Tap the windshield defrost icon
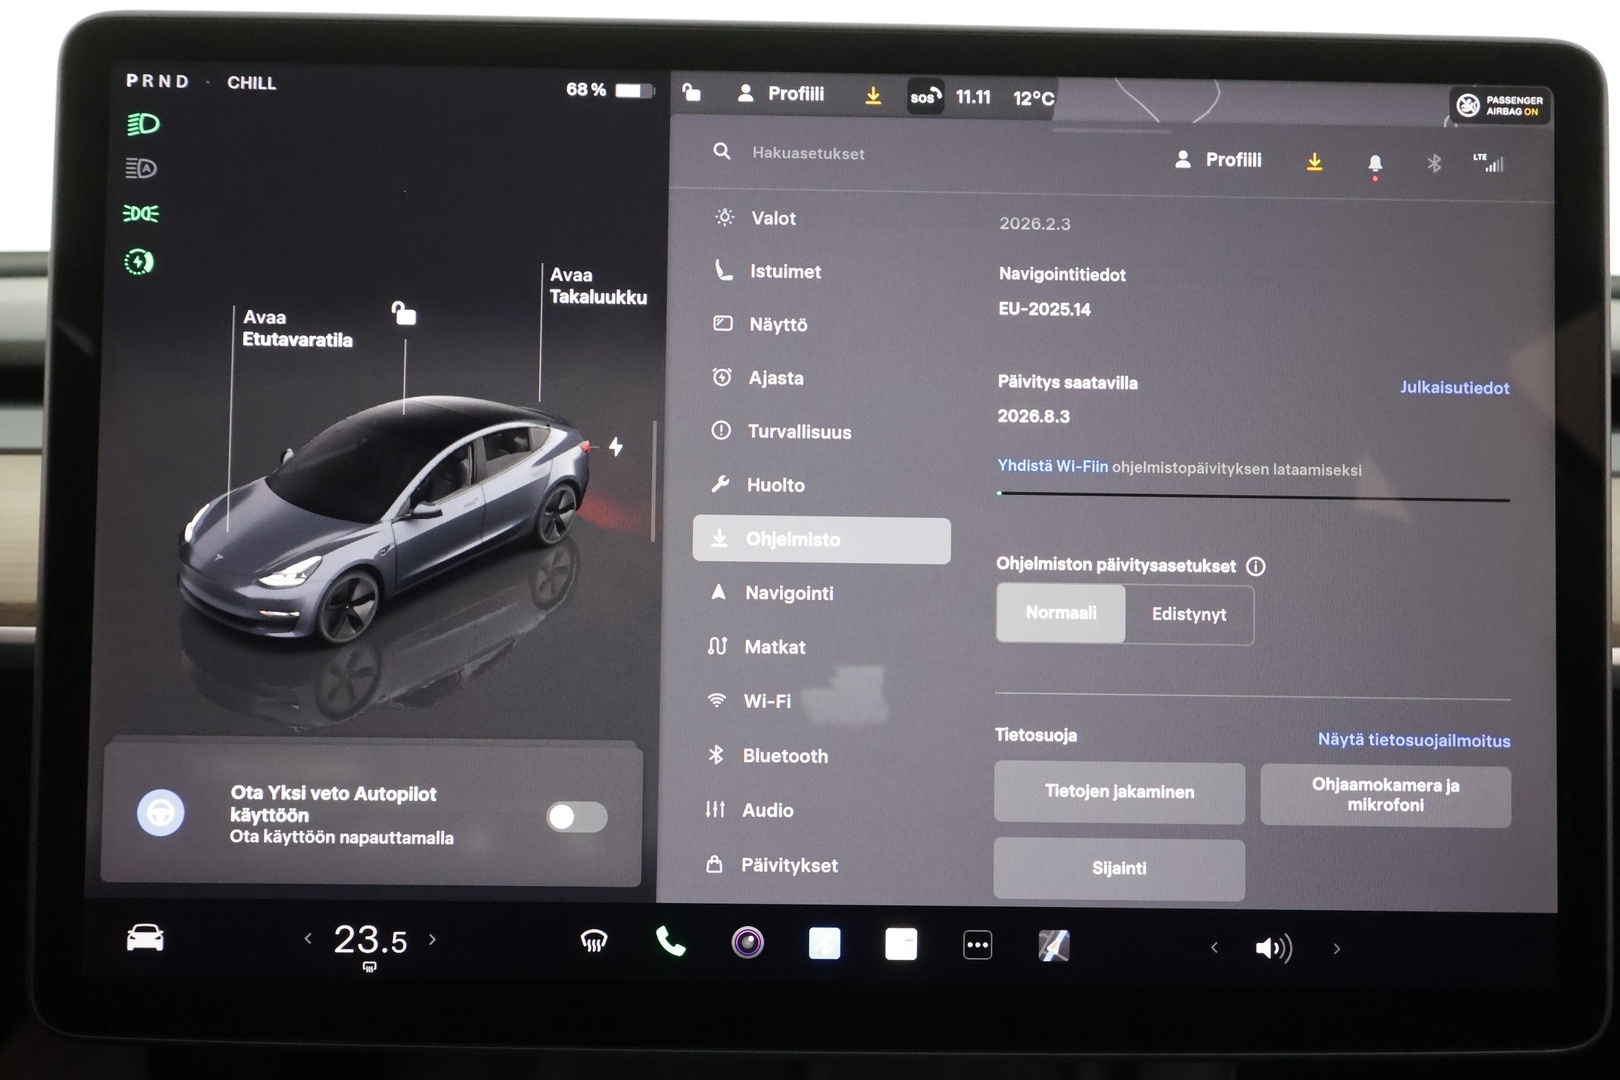The width and height of the screenshot is (1620, 1080). click(x=594, y=941)
